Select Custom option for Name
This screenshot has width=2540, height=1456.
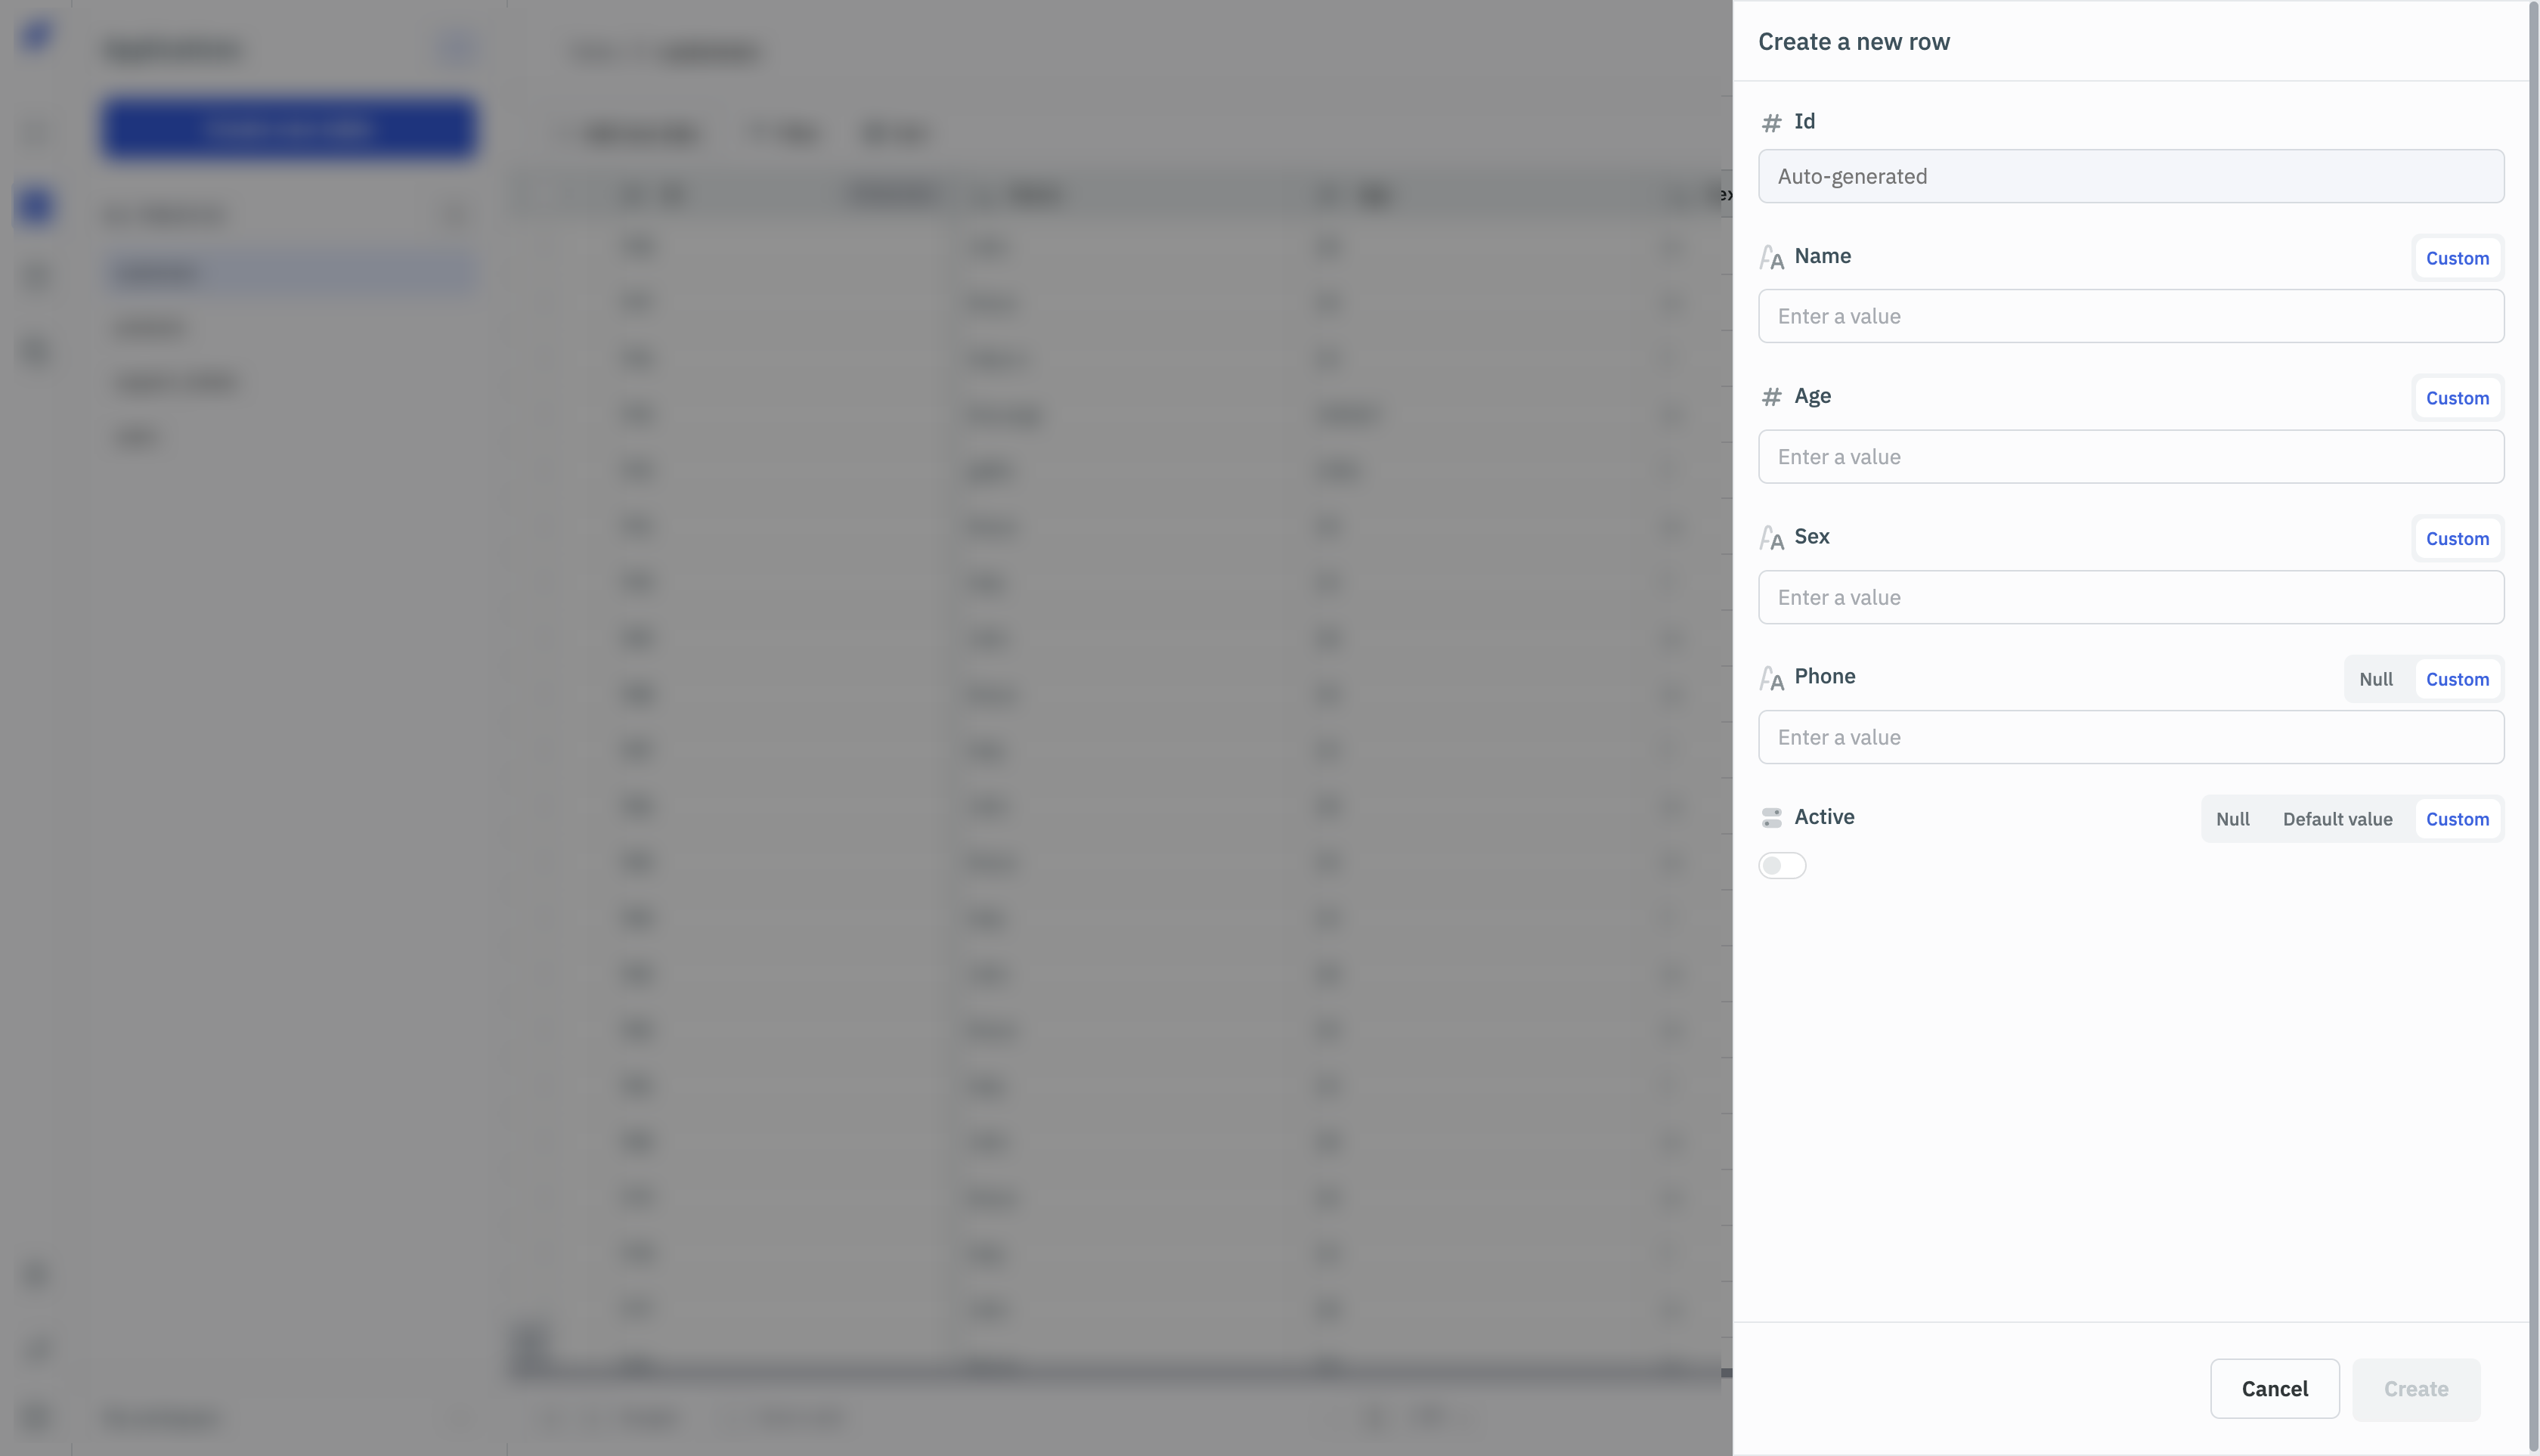tap(2457, 258)
